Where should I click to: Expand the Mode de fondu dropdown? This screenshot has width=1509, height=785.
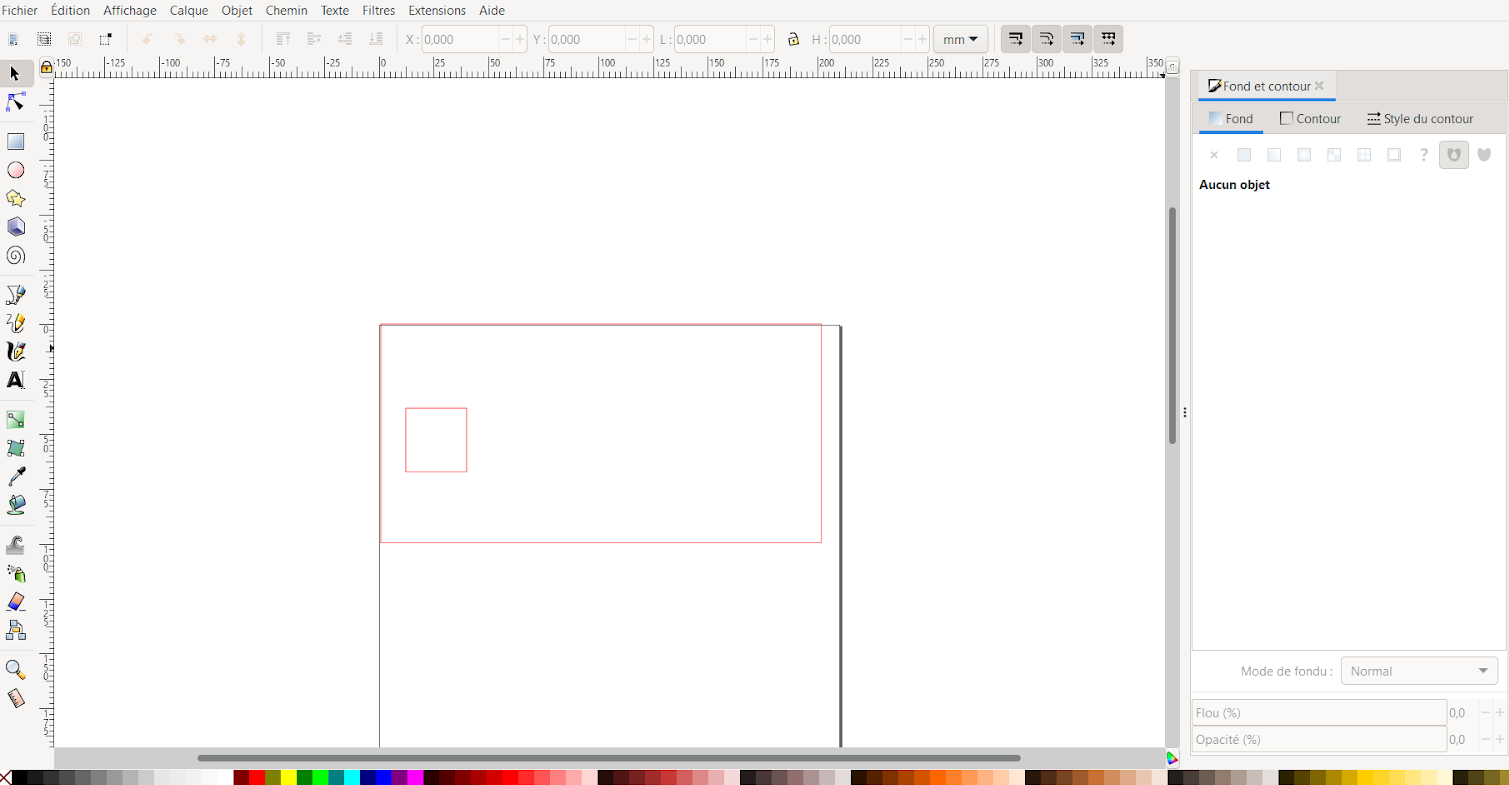pyautogui.click(x=1419, y=671)
